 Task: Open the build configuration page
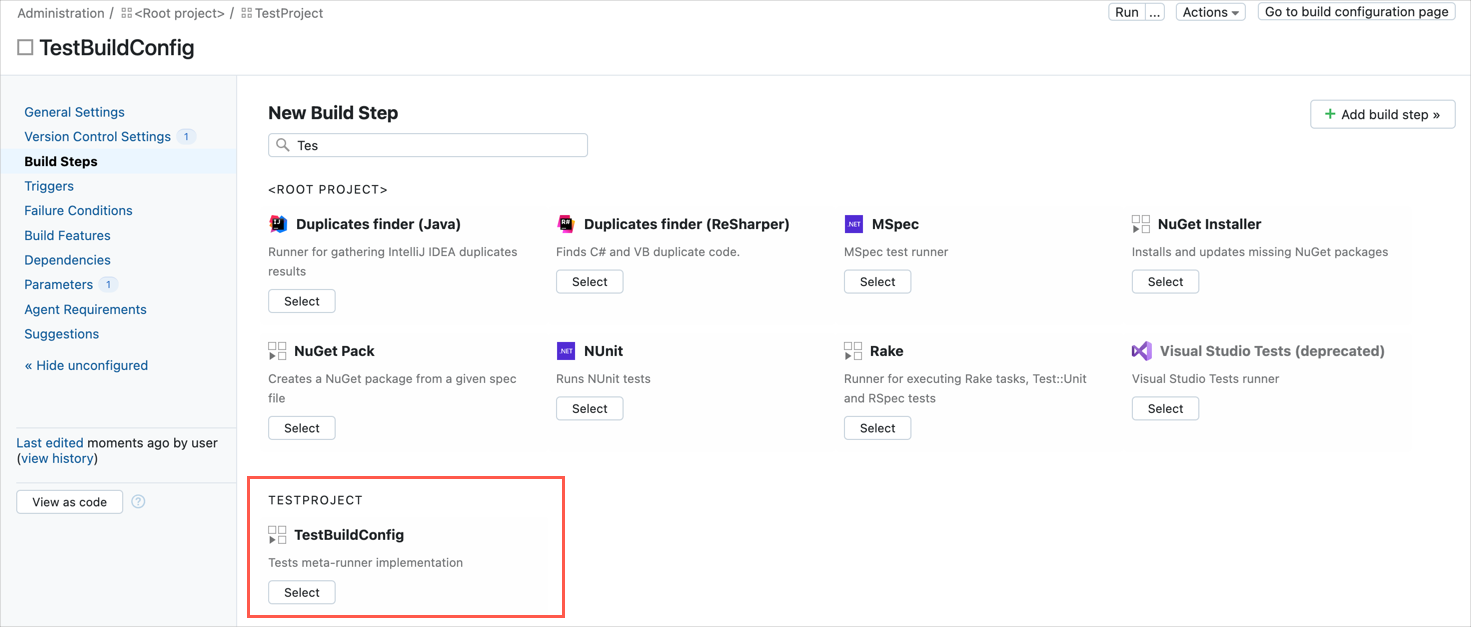(x=1356, y=11)
